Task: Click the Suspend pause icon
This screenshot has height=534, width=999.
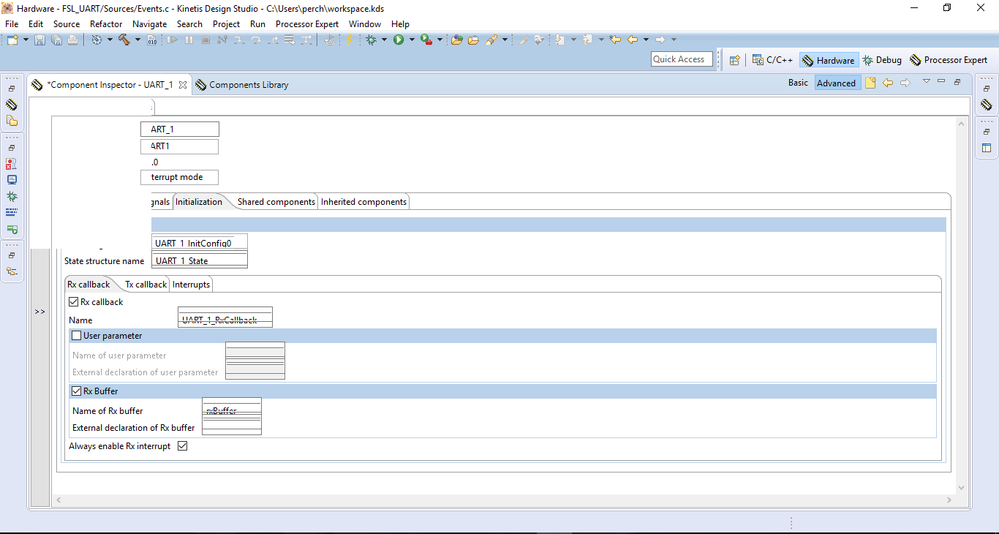Action: point(189,40)
